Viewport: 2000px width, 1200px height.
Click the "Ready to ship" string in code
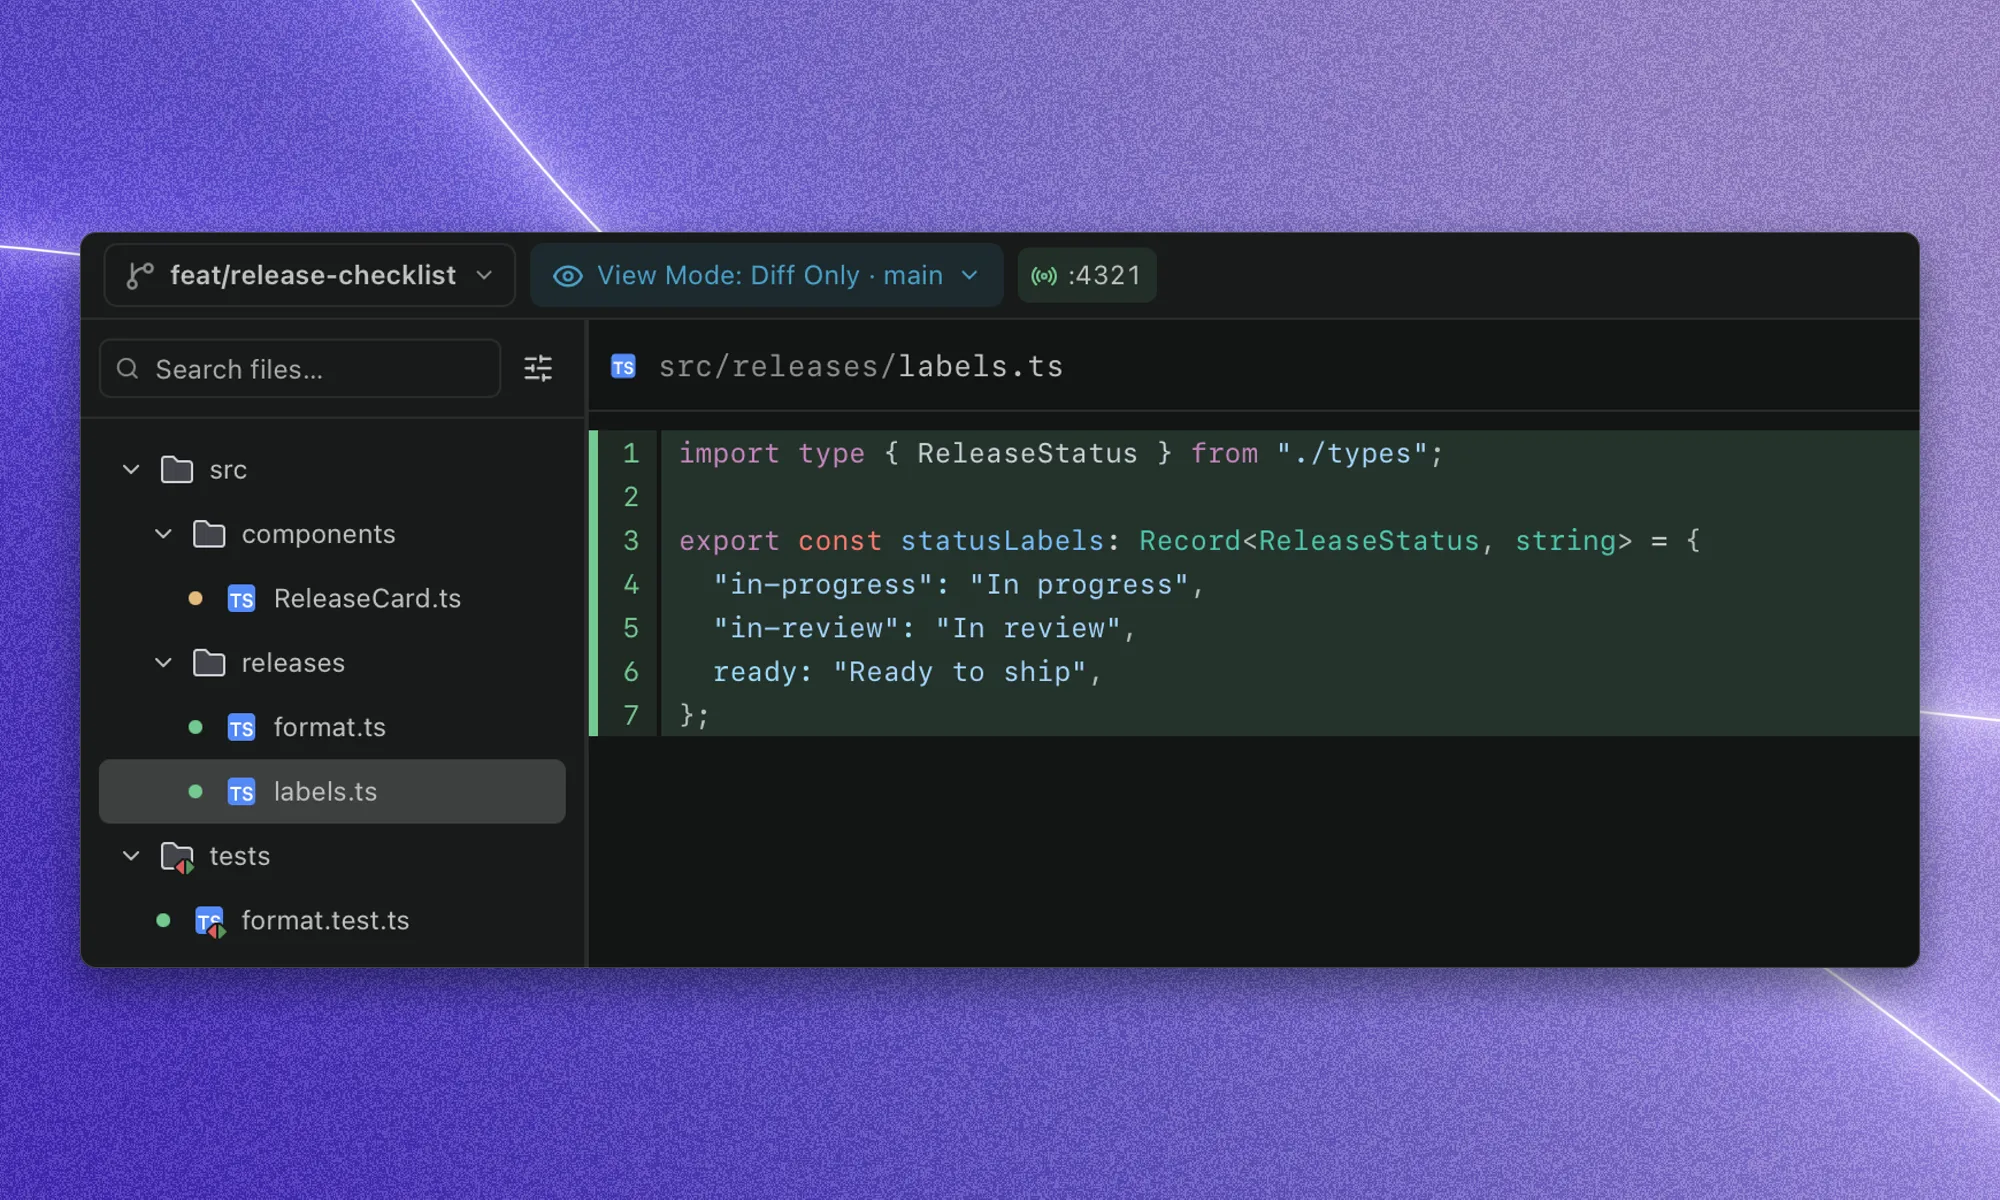pyautogui.click(x=959, y=672)
